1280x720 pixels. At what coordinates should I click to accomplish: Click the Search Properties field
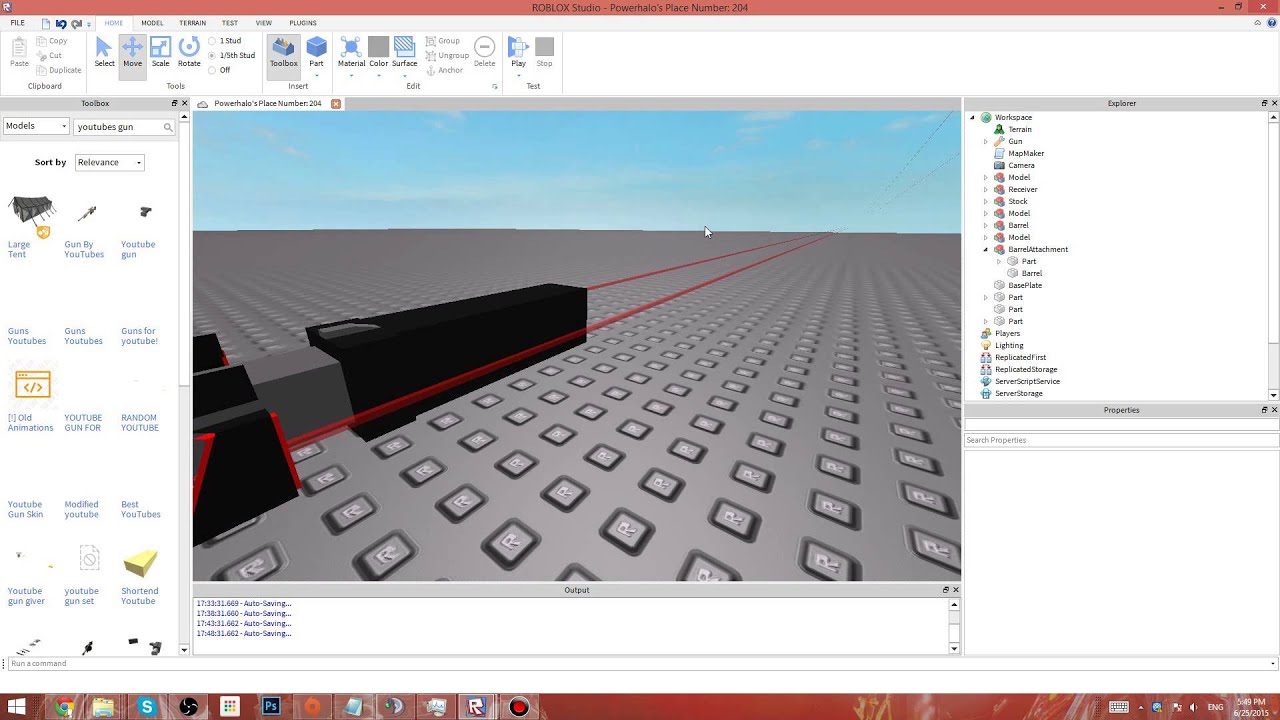point(1121,440)
